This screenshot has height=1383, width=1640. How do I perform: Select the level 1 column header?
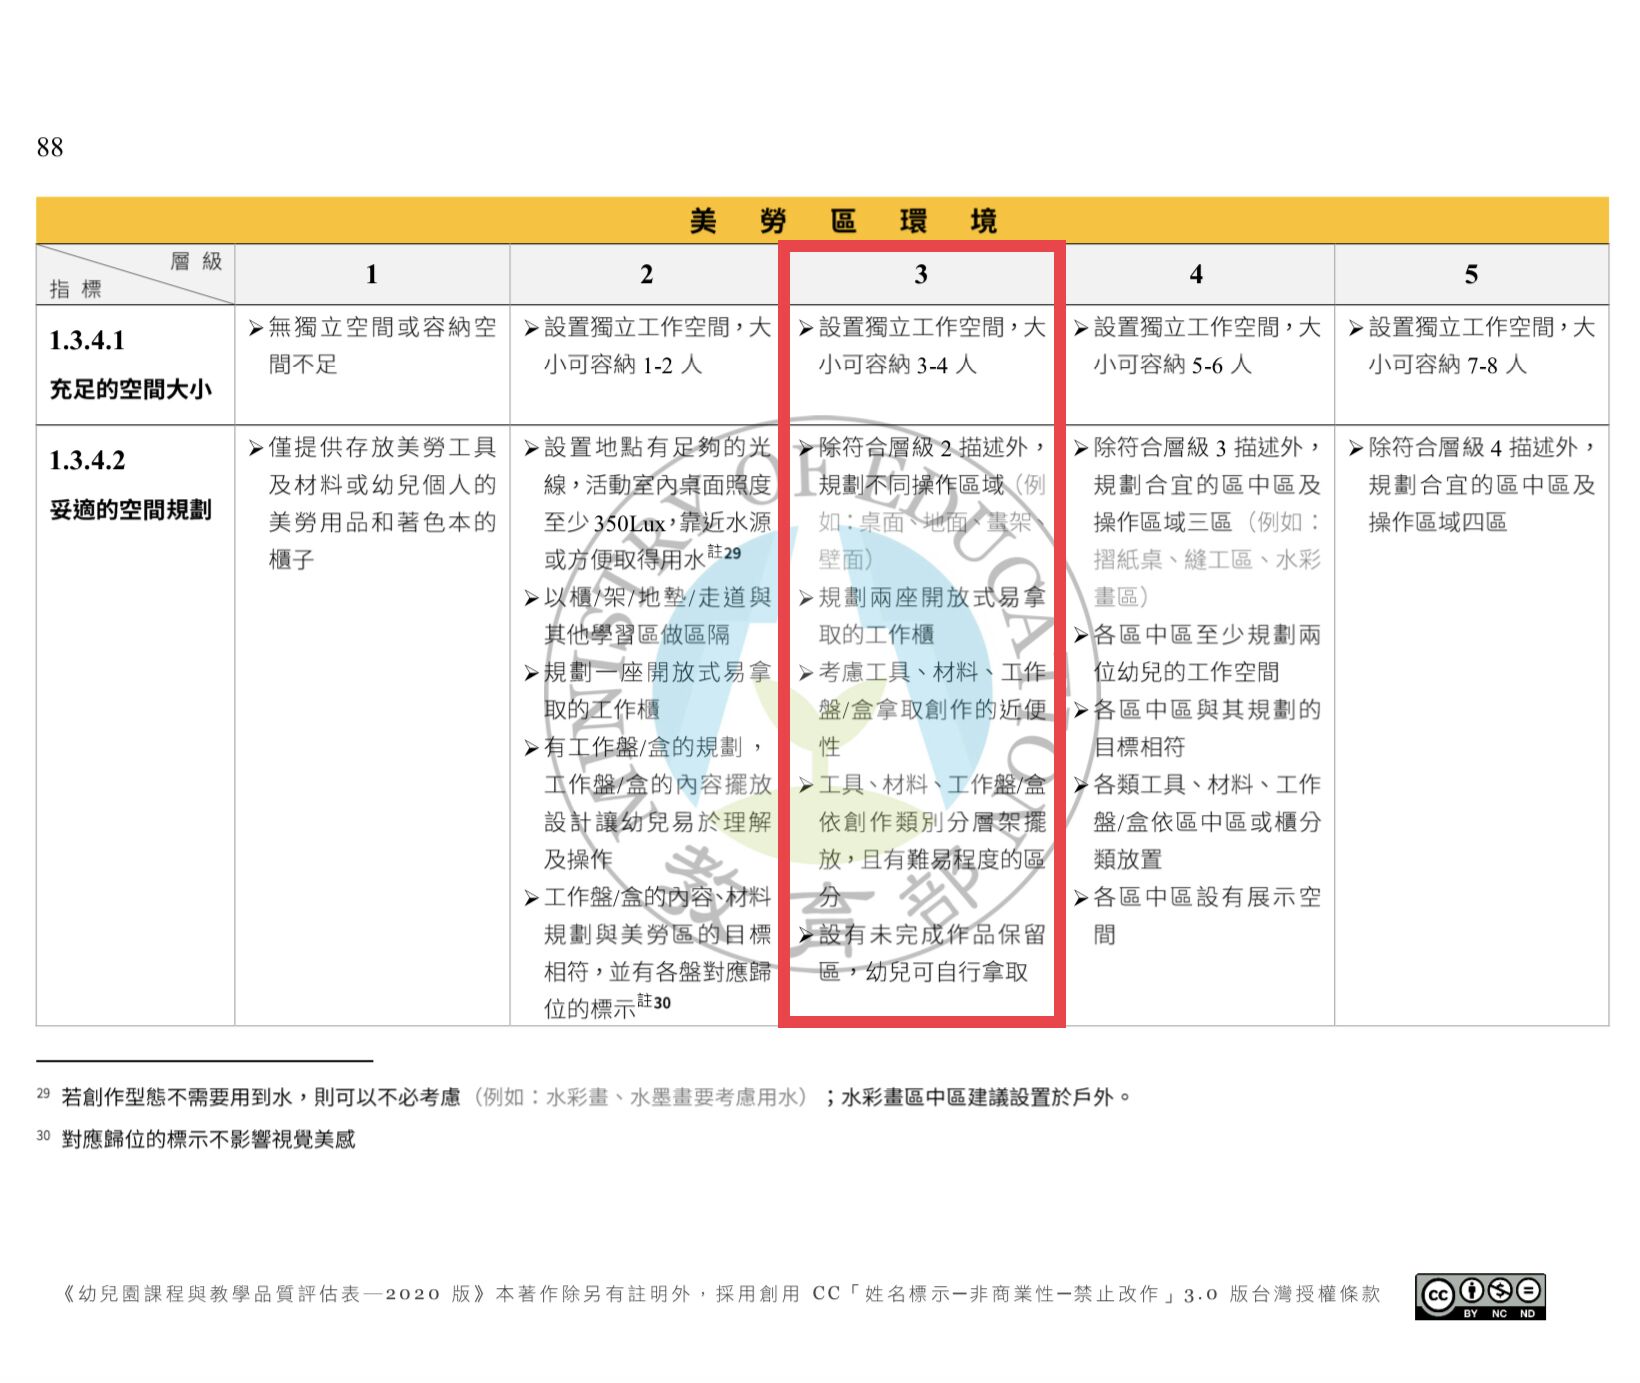(x=372, y=275)
